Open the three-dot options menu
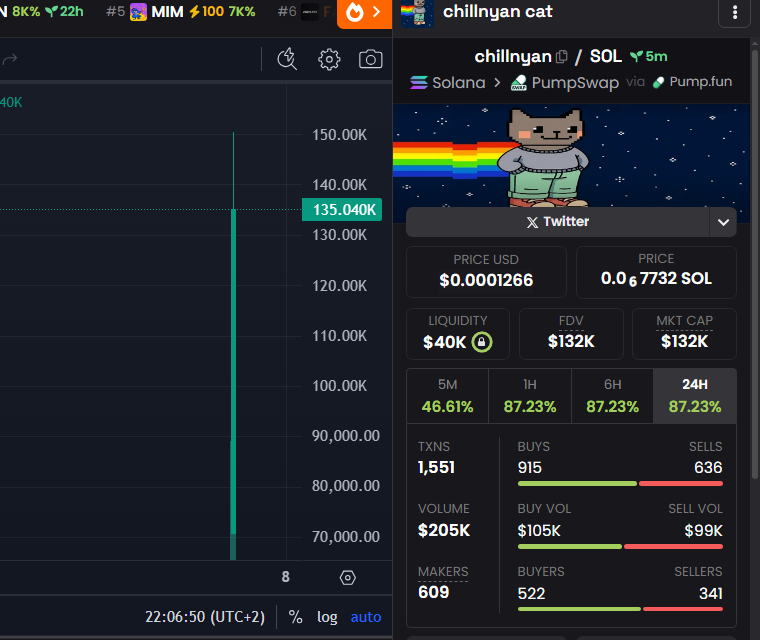Screen dimensions: 760x640 734,13
